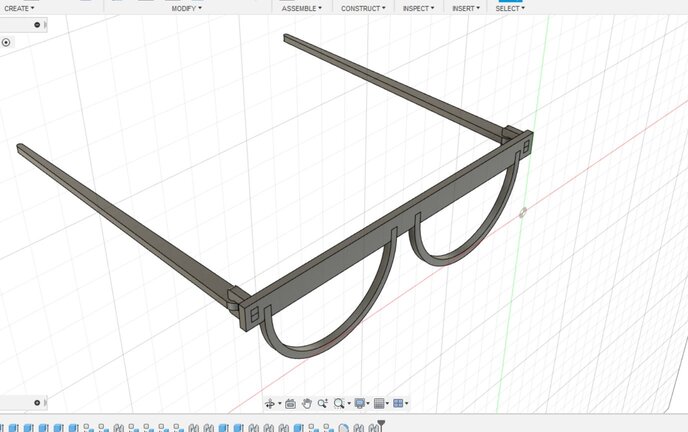Select first component feature in the timeline
This screenshot has width=688, height=432.
[89, 427]
